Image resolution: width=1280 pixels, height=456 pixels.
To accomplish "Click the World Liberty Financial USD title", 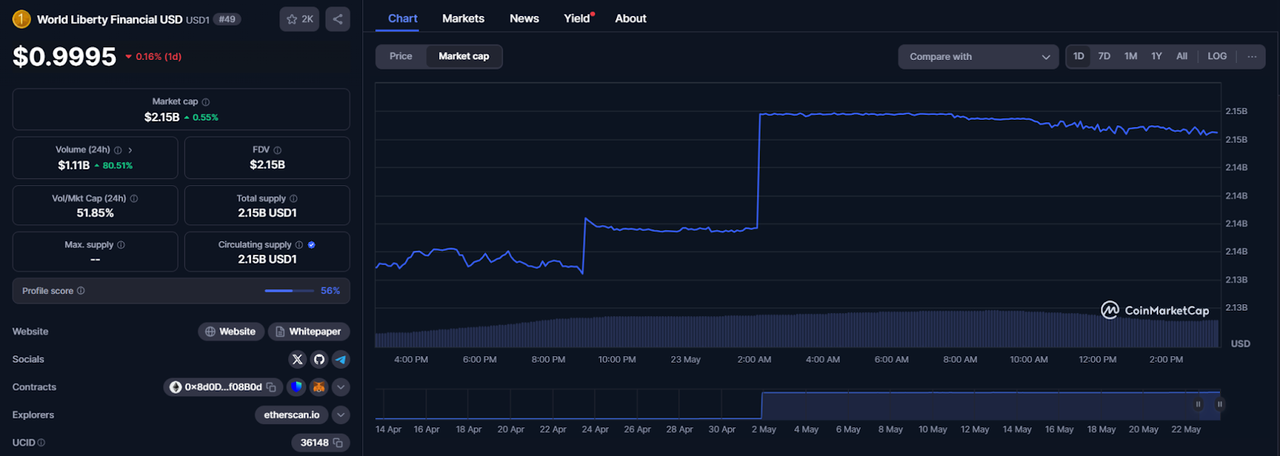I will (110, 19).
